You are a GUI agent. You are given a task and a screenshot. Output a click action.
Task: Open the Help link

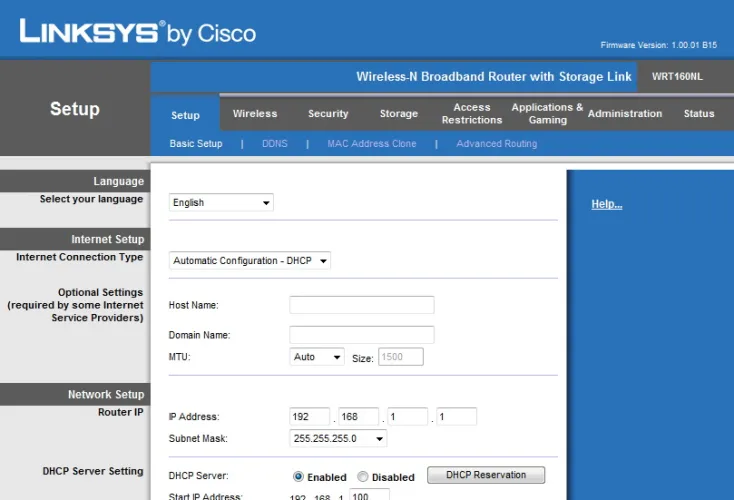pos(607,204)
